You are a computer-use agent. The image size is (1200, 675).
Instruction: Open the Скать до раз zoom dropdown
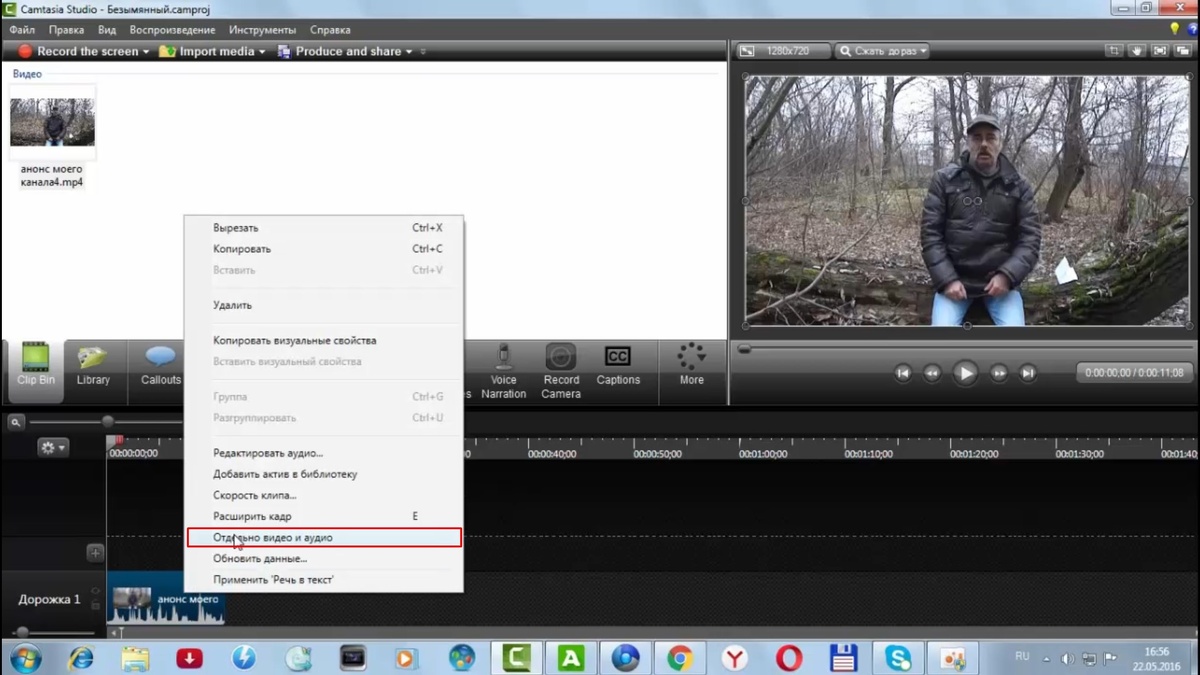[882, 51]
